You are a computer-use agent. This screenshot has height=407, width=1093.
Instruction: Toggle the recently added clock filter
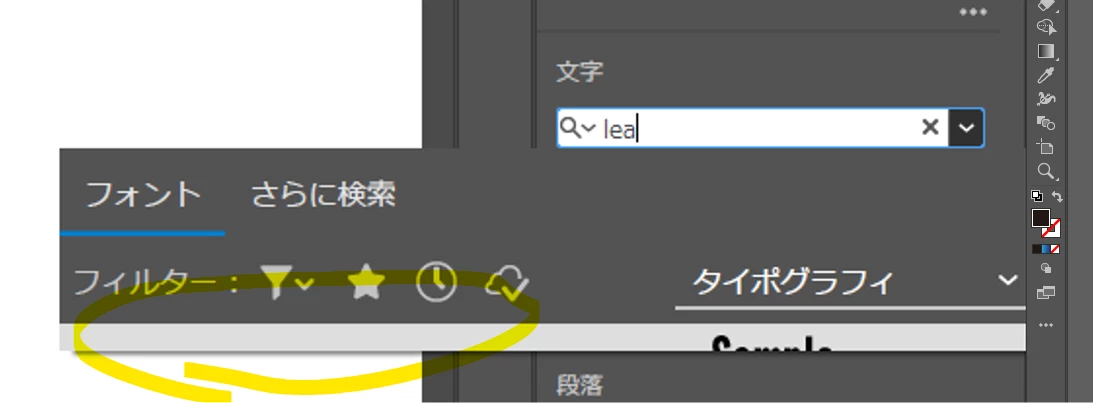[x=436, y=283]
